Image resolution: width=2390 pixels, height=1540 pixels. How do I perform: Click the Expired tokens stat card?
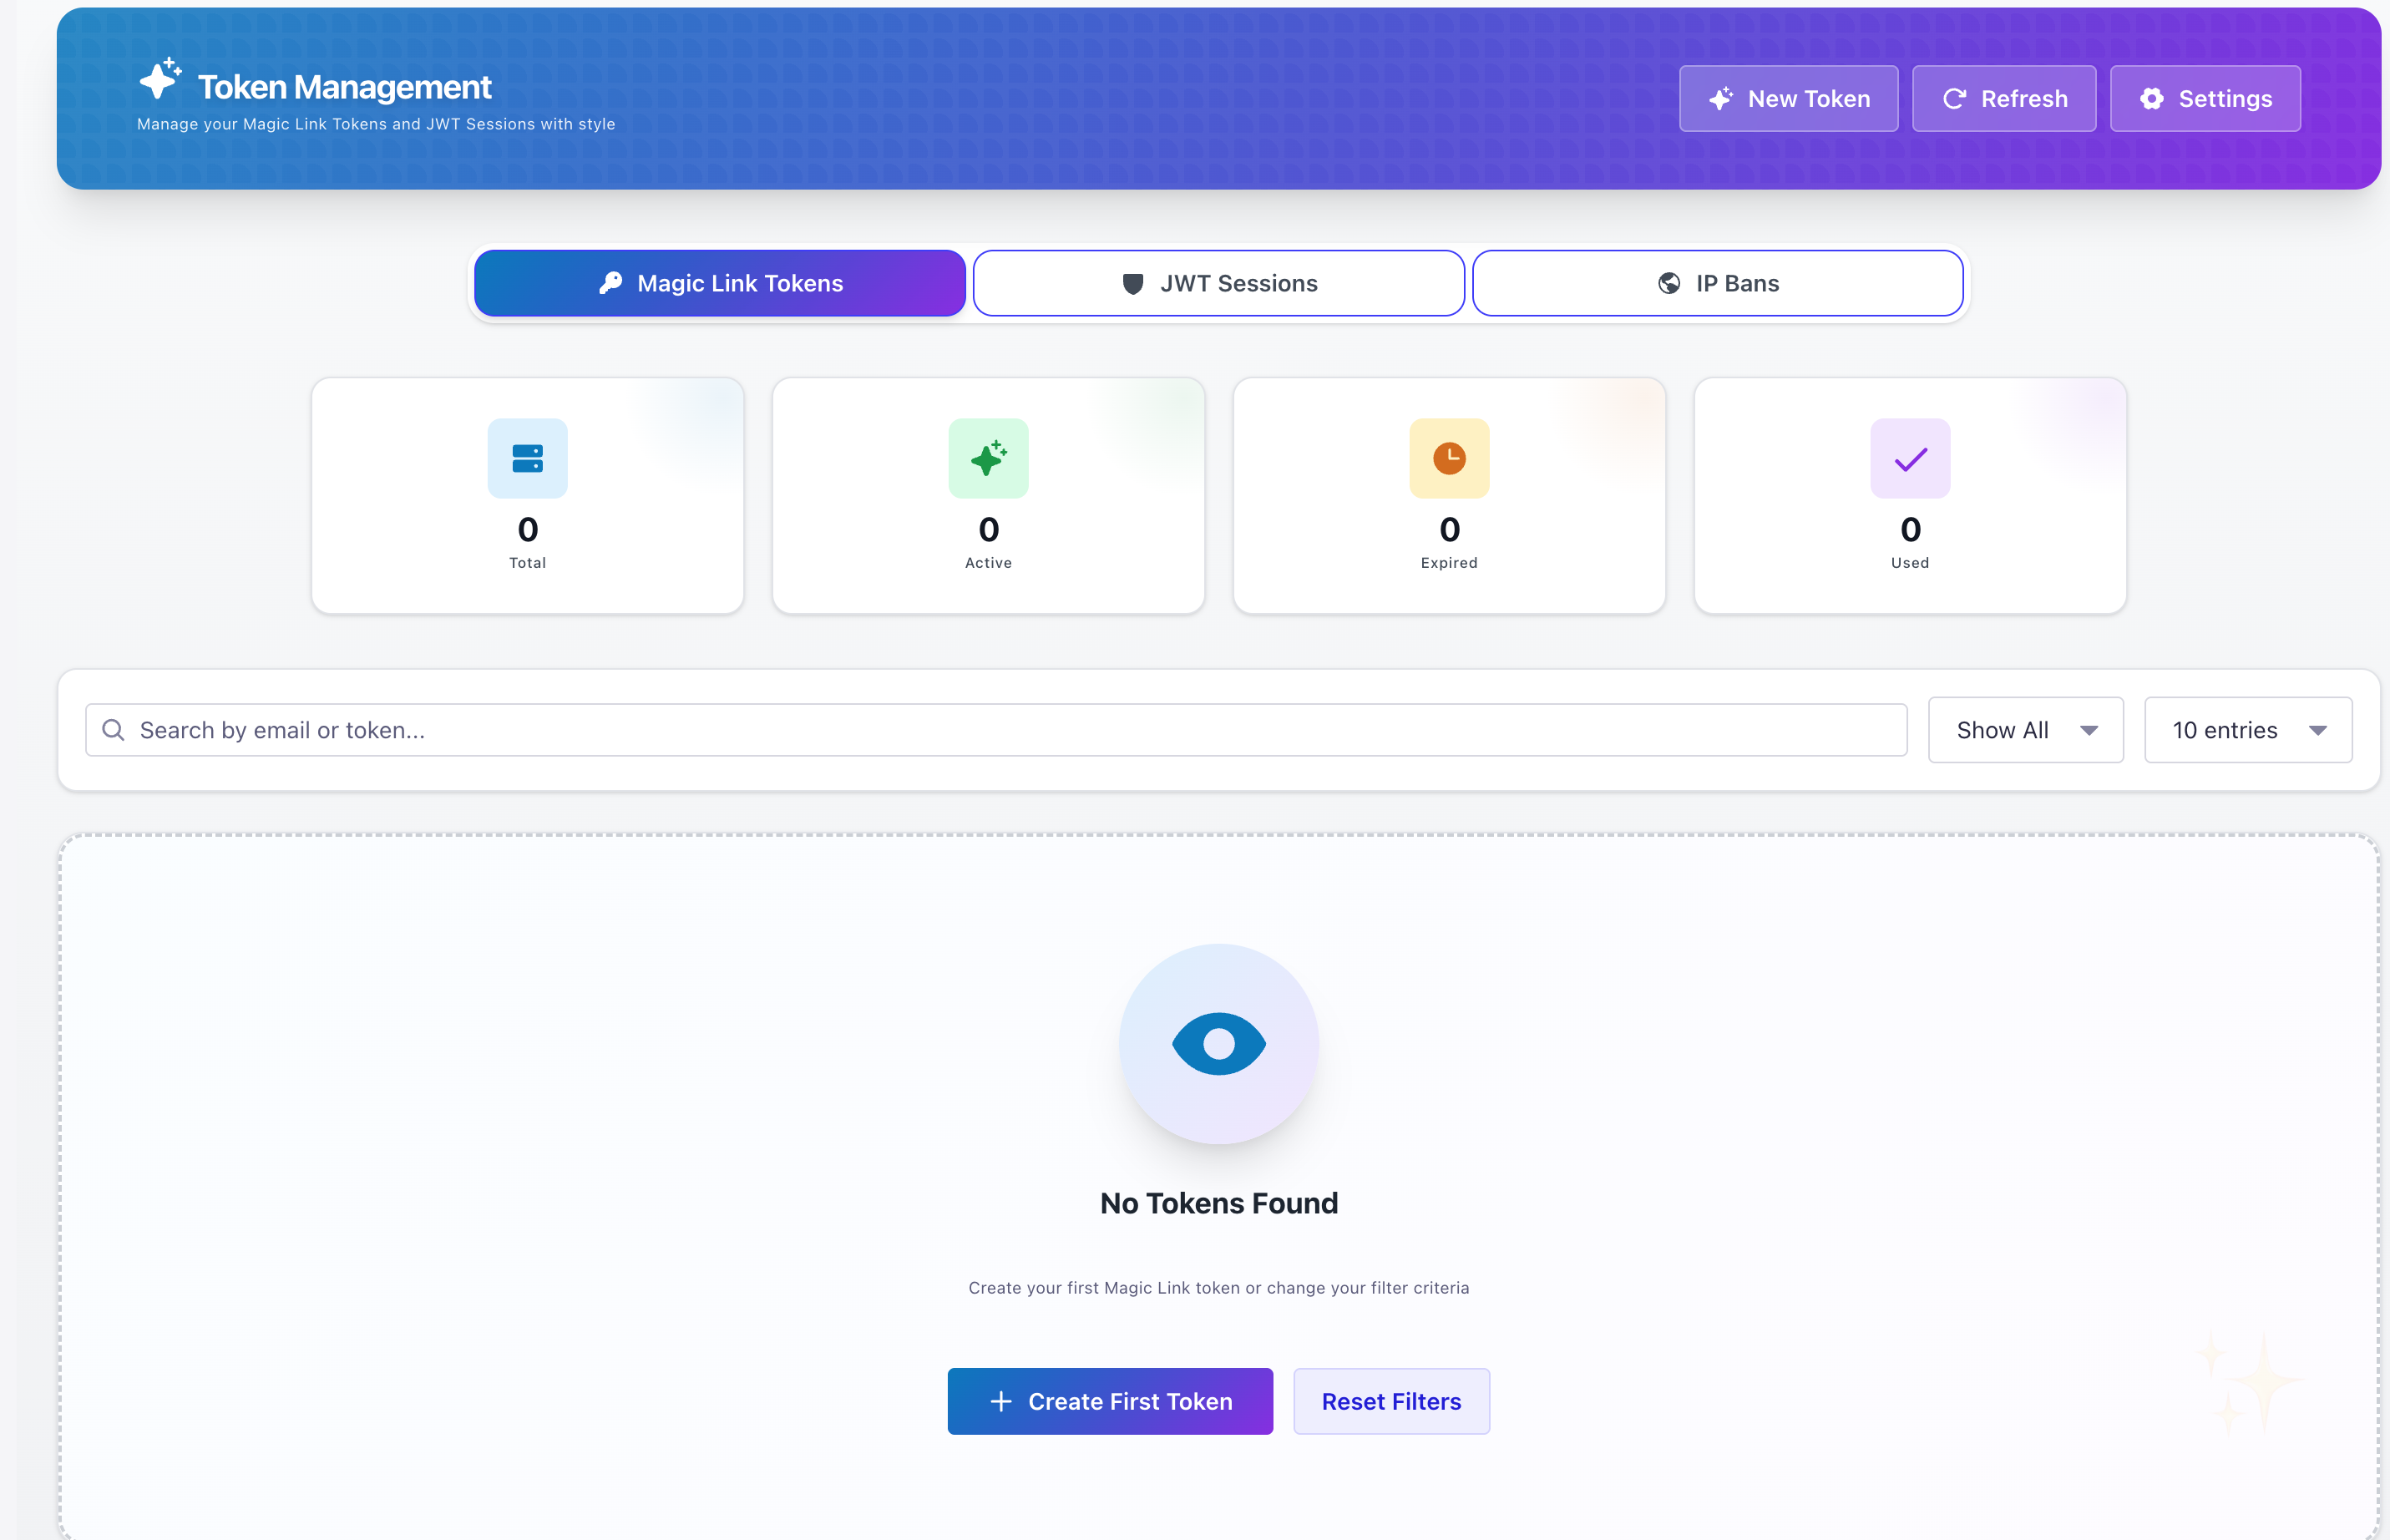click(1449, 495)
